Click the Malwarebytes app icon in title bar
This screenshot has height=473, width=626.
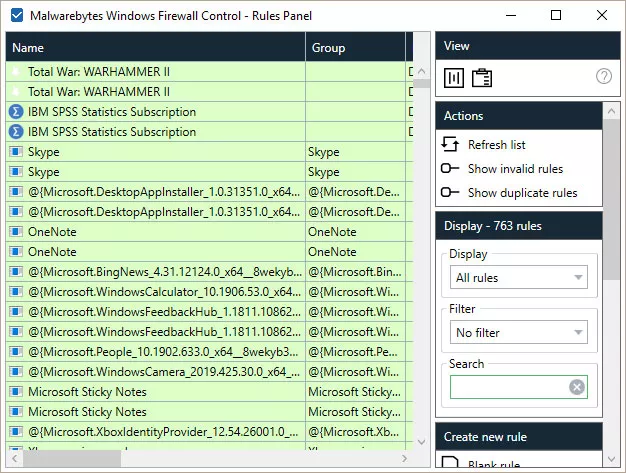point(17,16)
